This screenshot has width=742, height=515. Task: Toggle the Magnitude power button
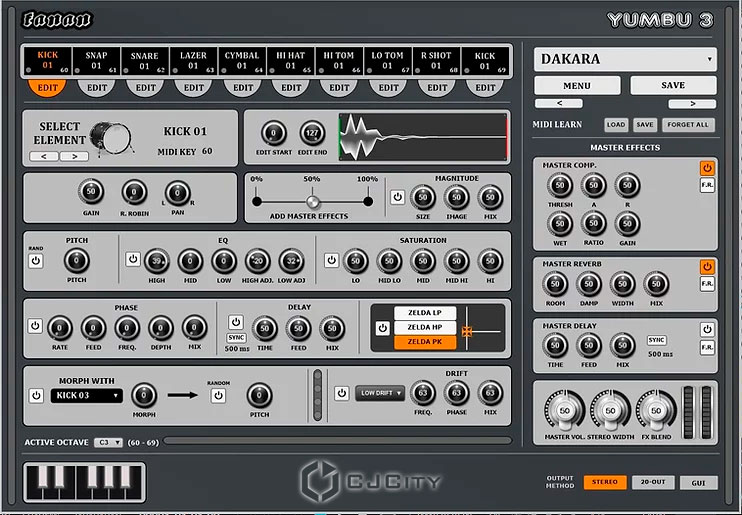point(397,197)
